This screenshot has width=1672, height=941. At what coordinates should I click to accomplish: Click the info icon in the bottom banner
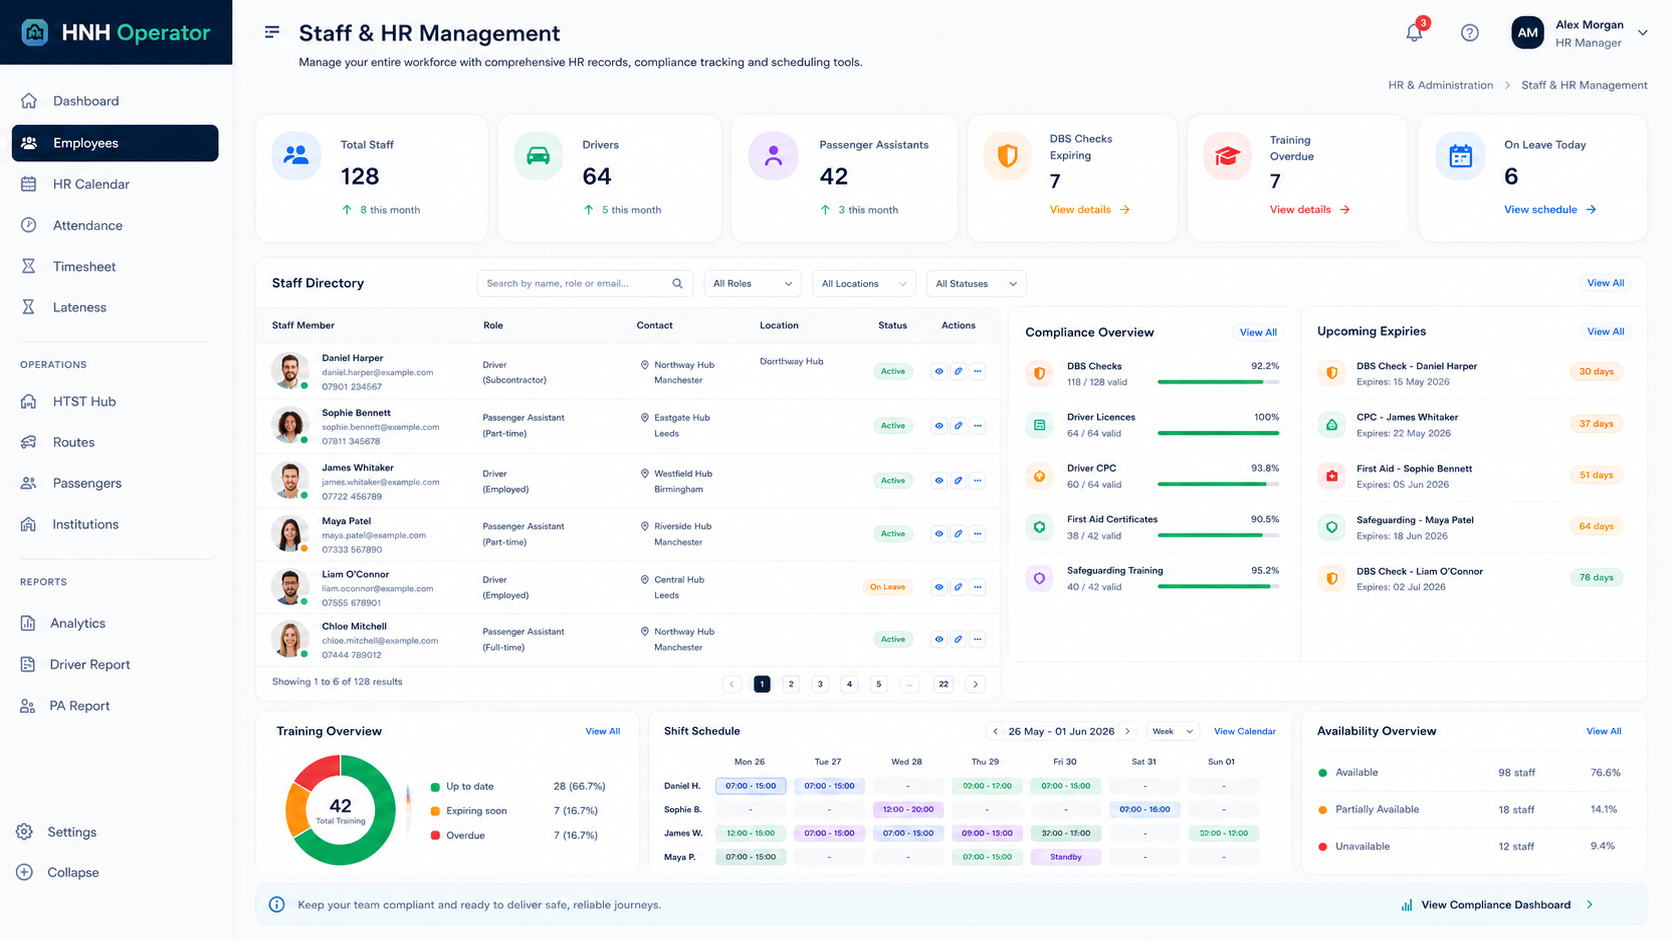coord(277,905)
